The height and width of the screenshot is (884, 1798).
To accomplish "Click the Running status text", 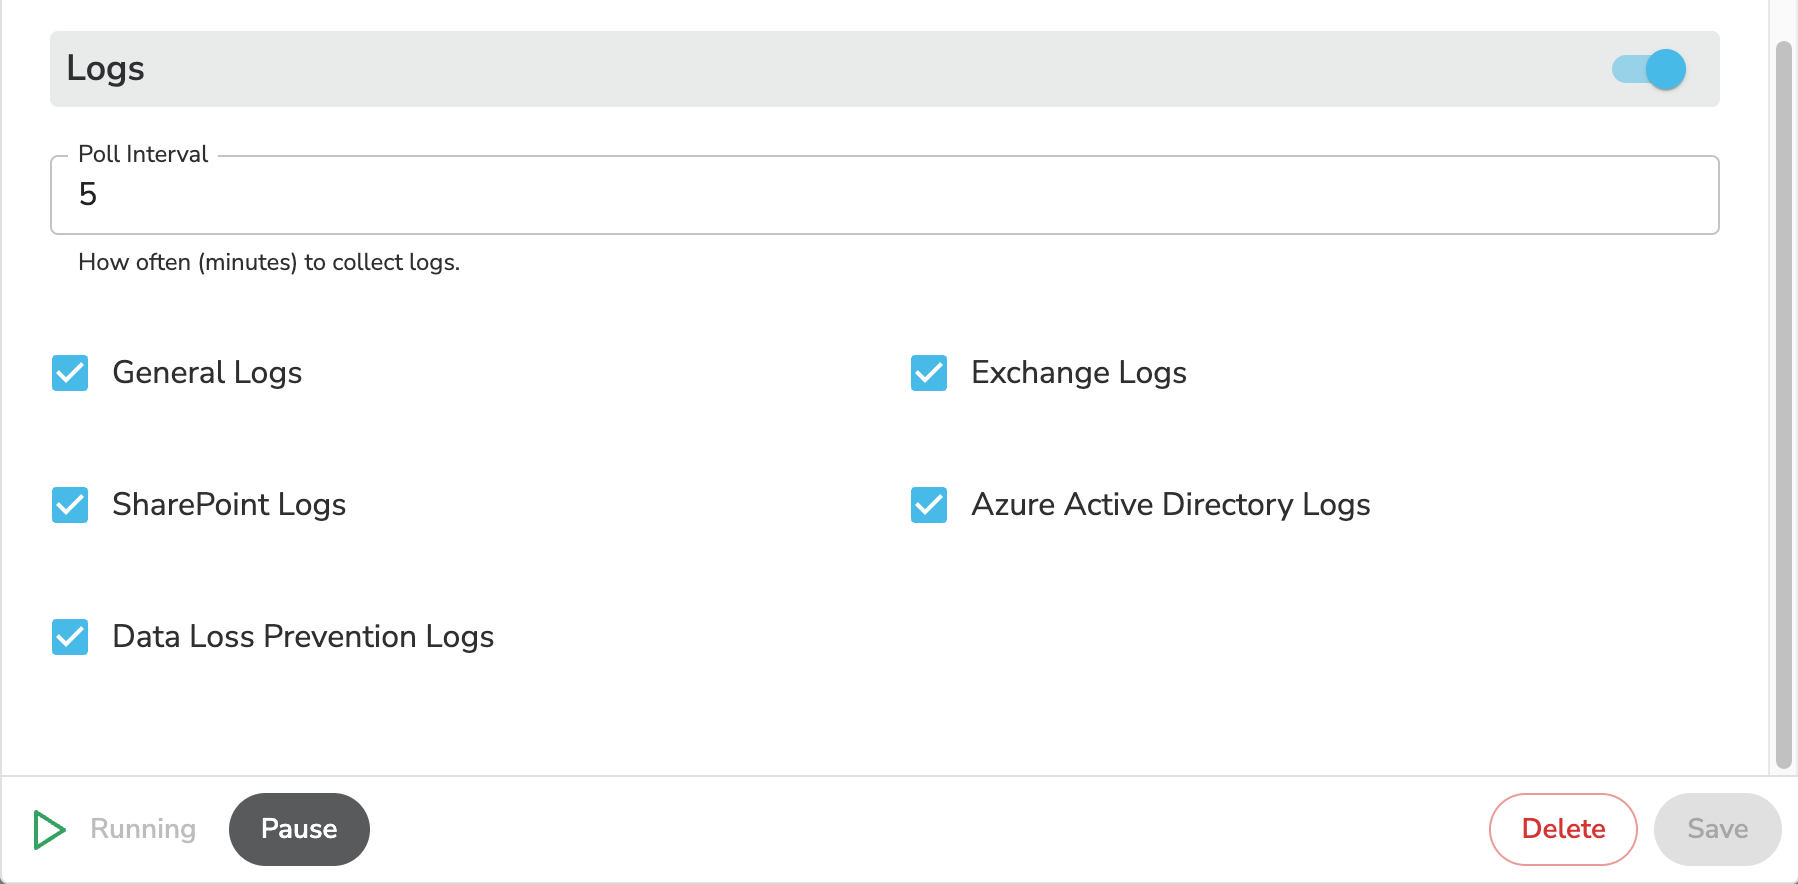I will coord(143,829).
